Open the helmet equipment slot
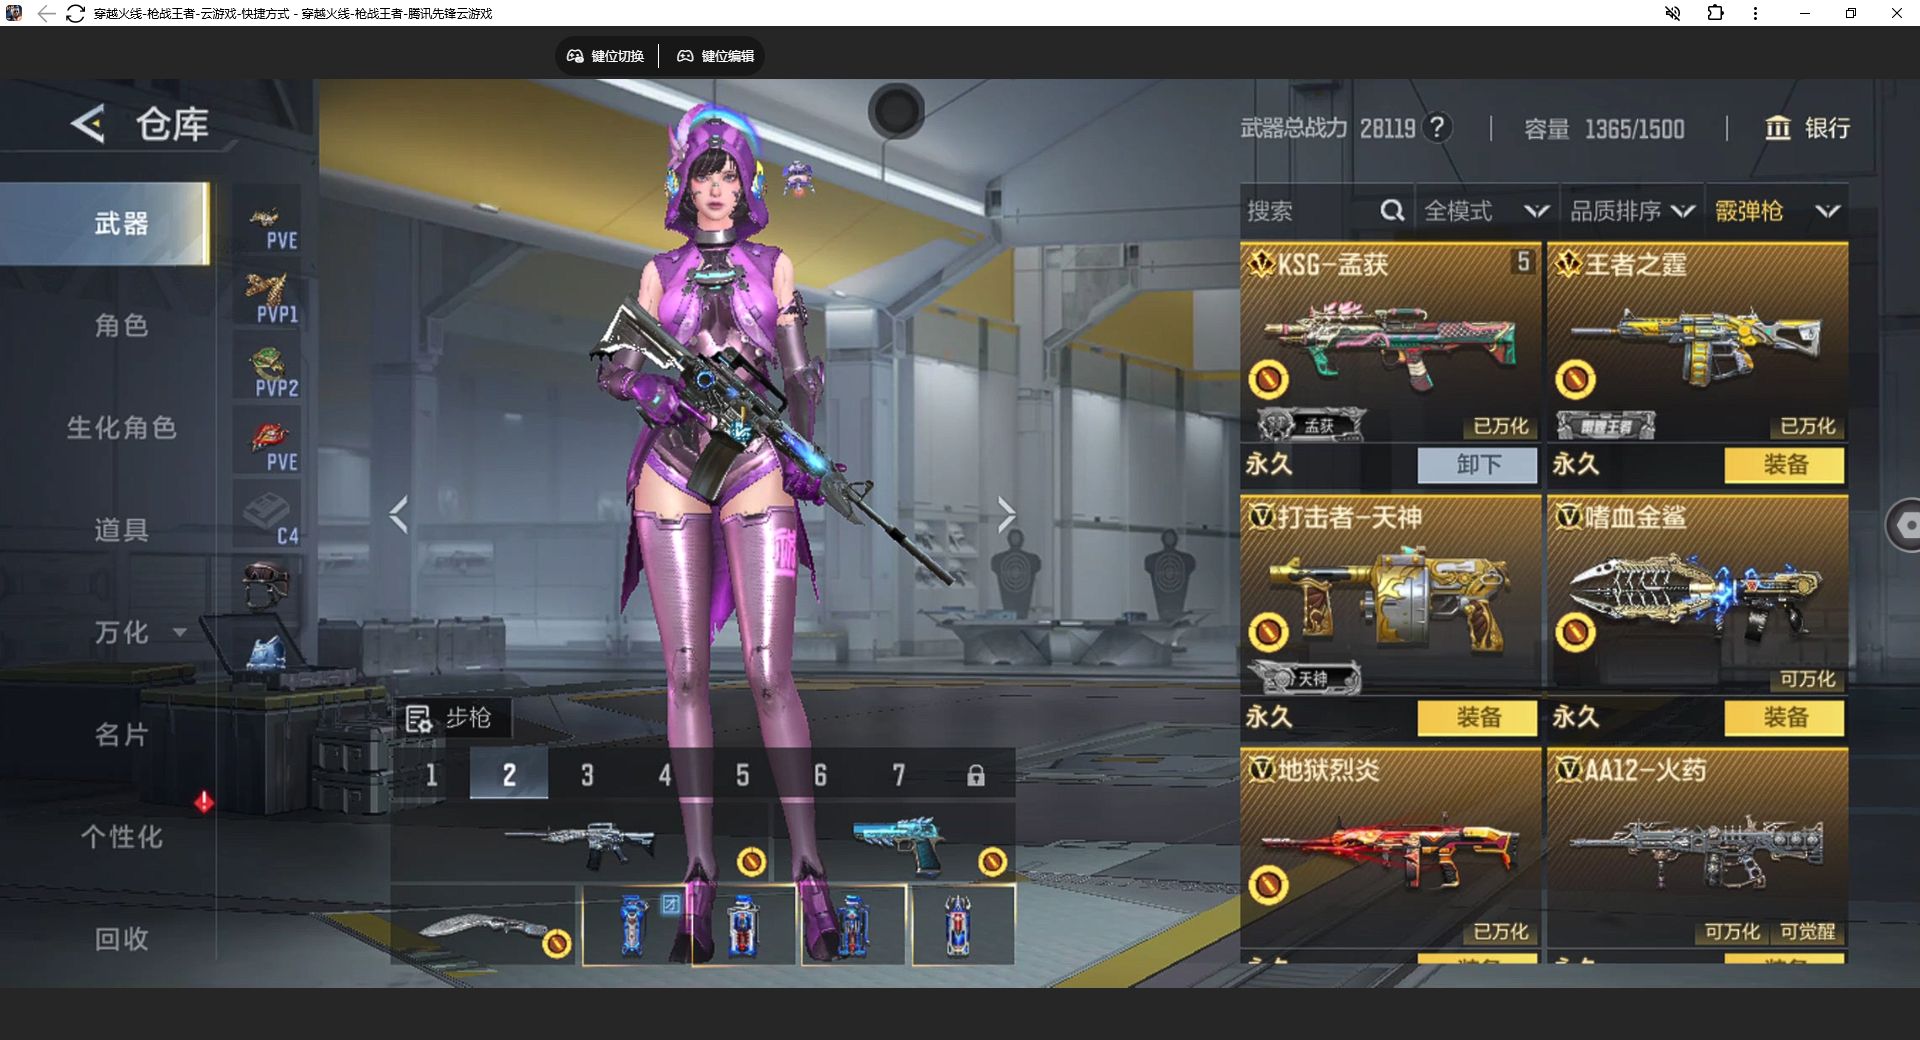 (x=266, y=584)
